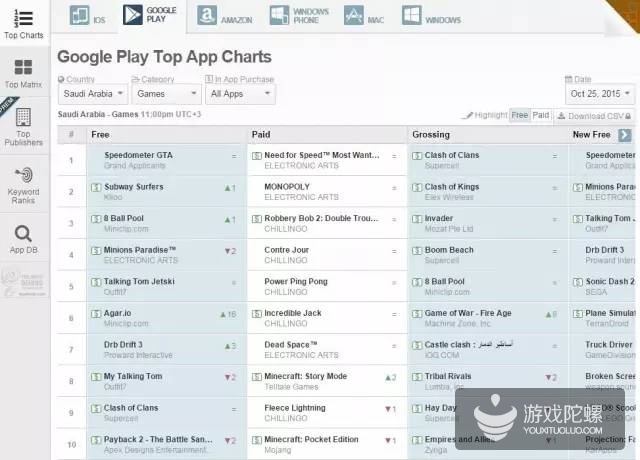Expand next columns arrow beside New Free

coord(624,135)
